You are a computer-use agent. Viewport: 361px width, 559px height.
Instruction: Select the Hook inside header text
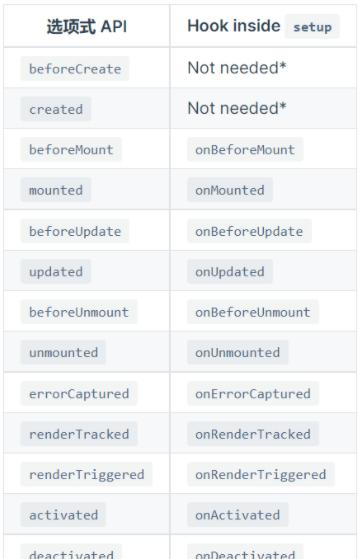[234, 26]
